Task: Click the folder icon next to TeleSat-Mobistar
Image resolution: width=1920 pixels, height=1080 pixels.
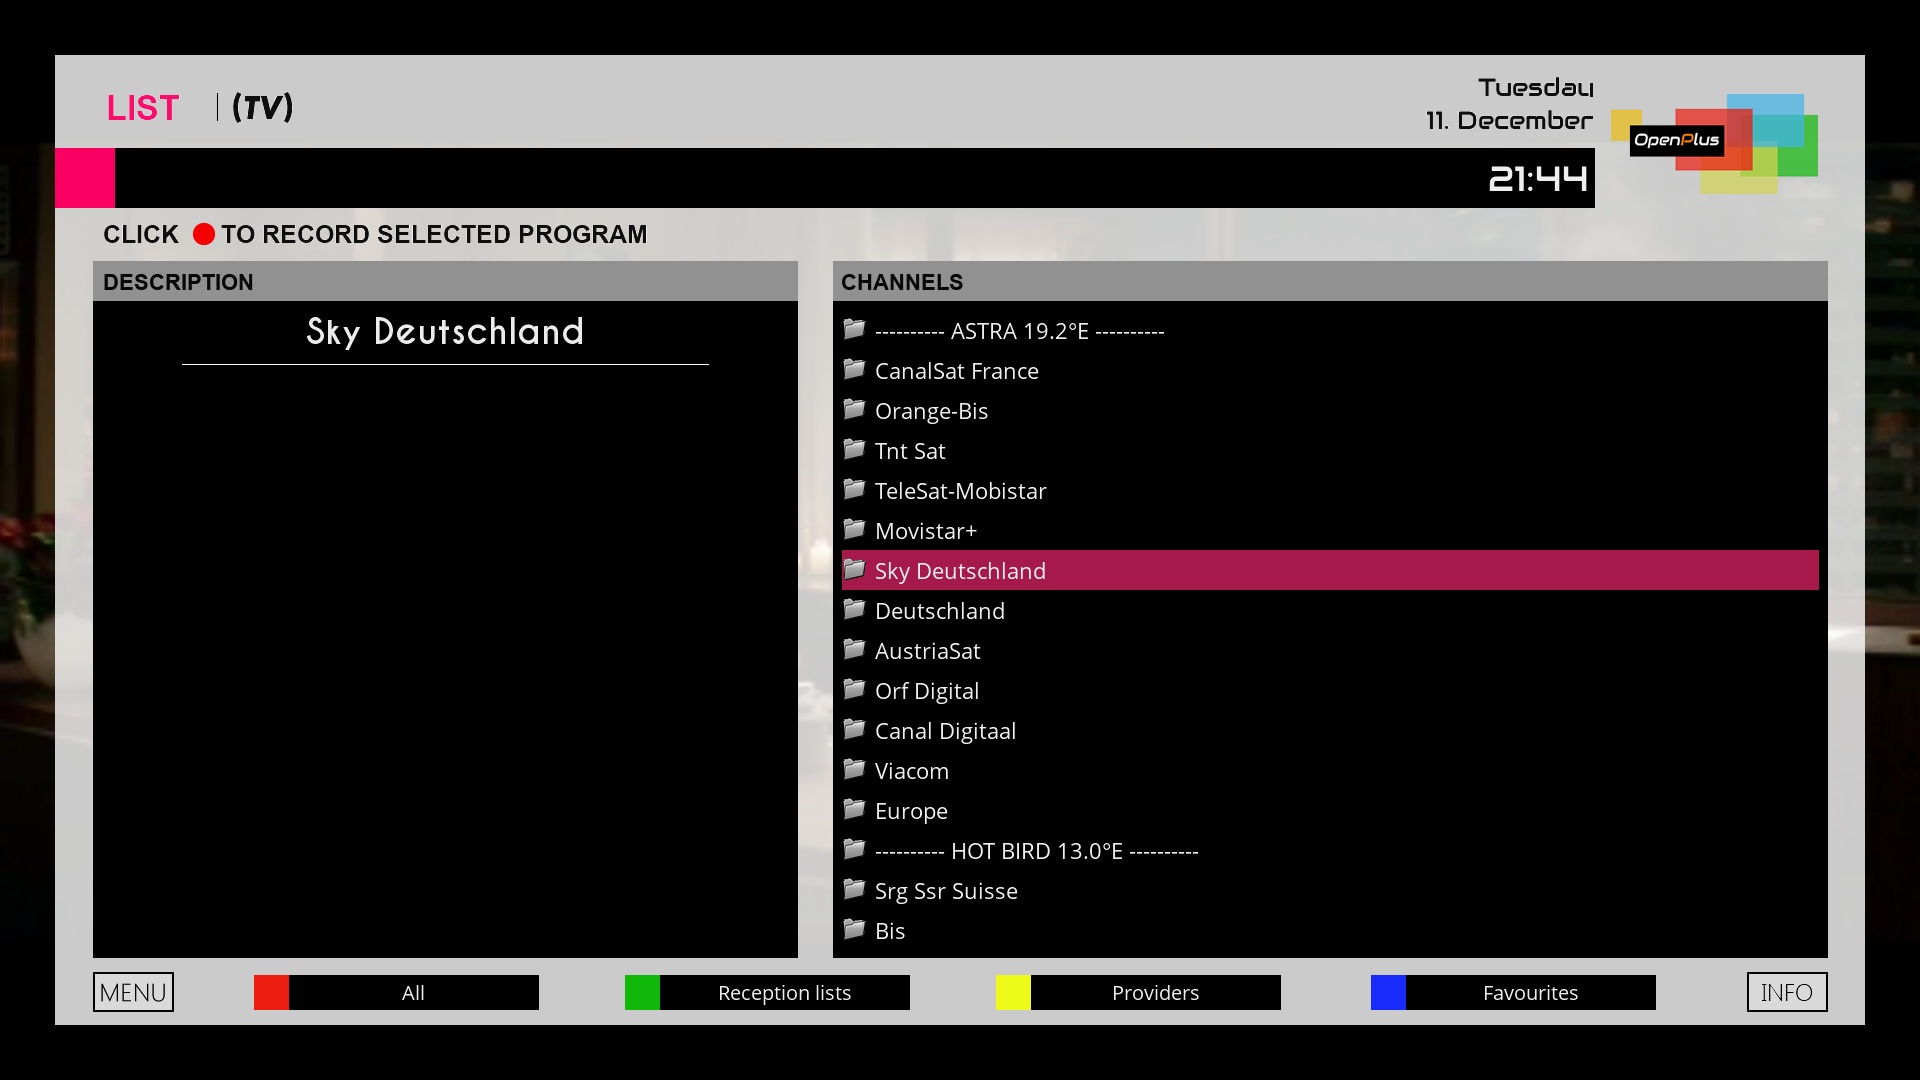Action: point(854,489)
